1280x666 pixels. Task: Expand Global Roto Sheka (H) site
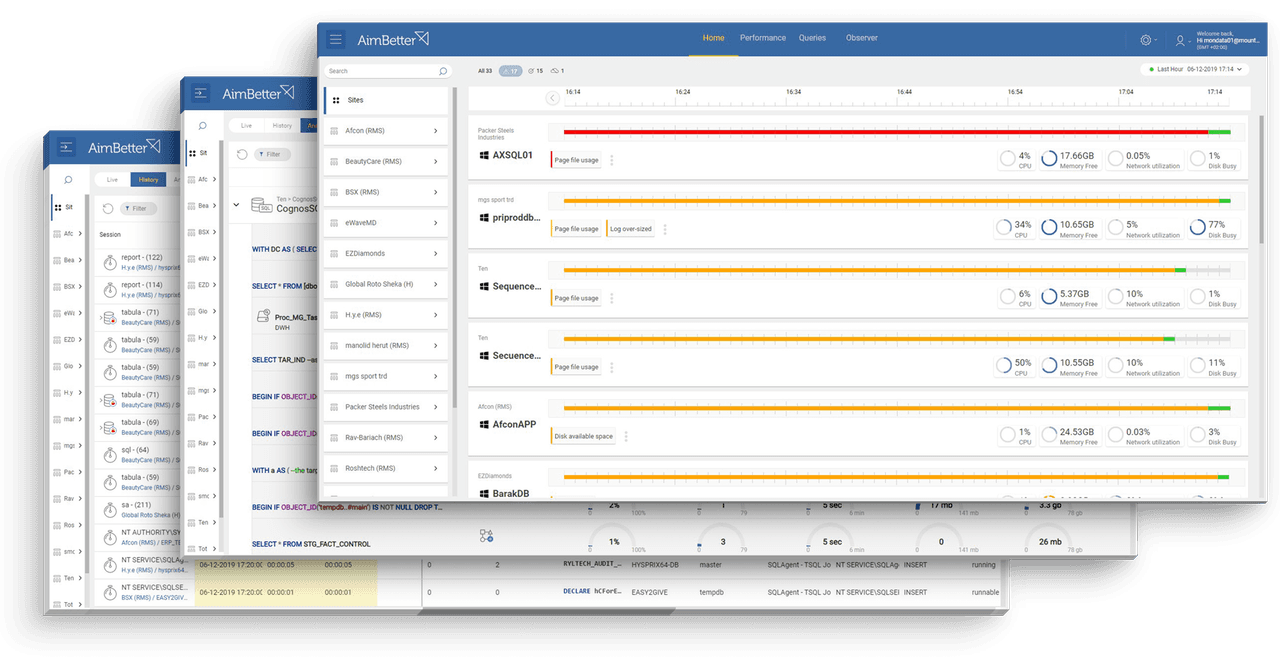(x=436, y=284)
